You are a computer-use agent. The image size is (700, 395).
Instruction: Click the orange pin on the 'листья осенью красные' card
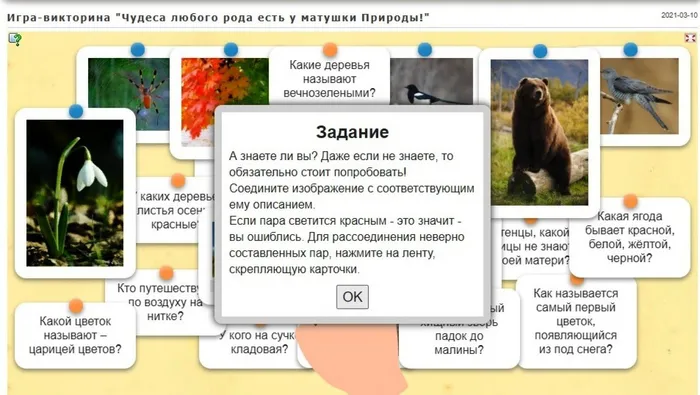[x=178, y=180]
